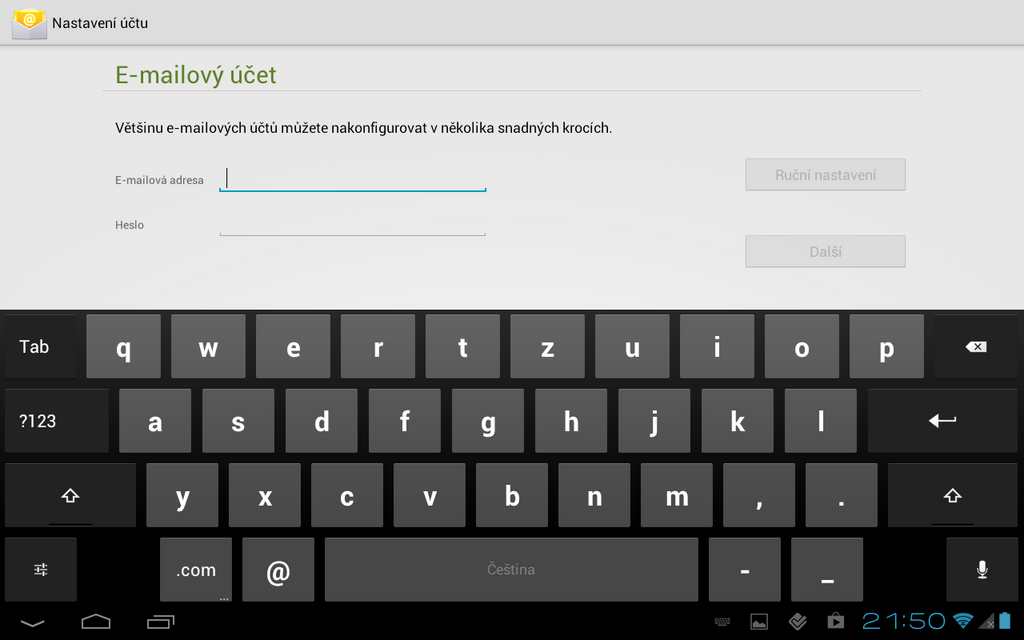Focus the Heslo password field
Image resolution: width=1024 pixels, height=640 pixels.
click(x=352, y=224)
